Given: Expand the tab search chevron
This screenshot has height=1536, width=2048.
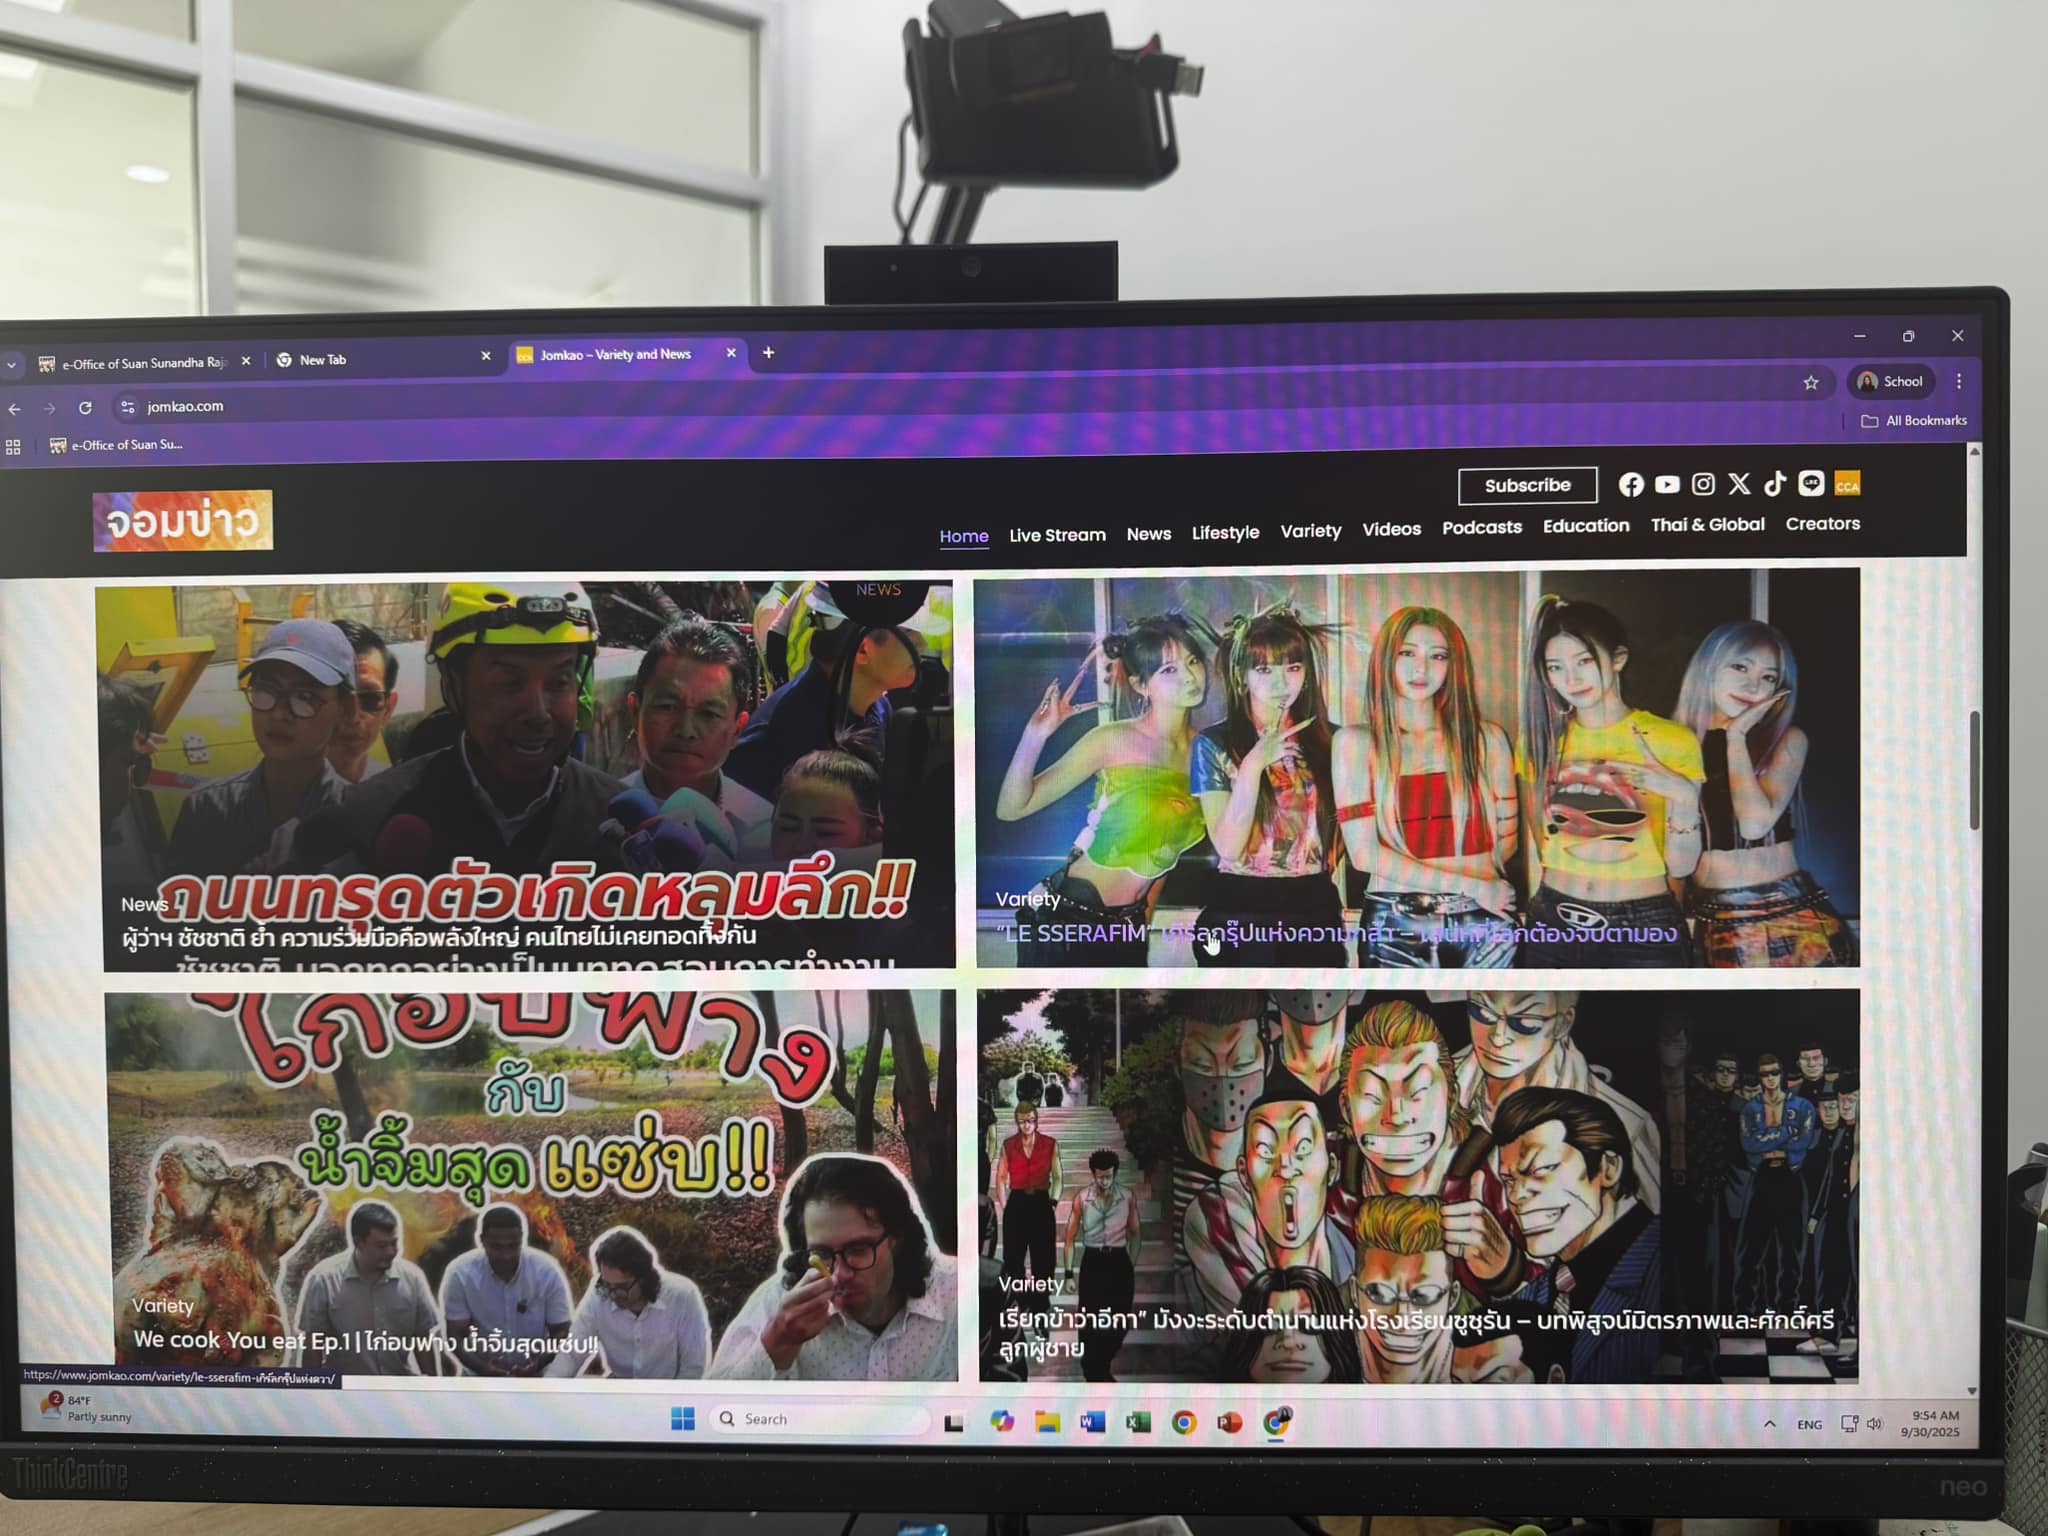Looking at the screenshot, I should coord(11,365).
